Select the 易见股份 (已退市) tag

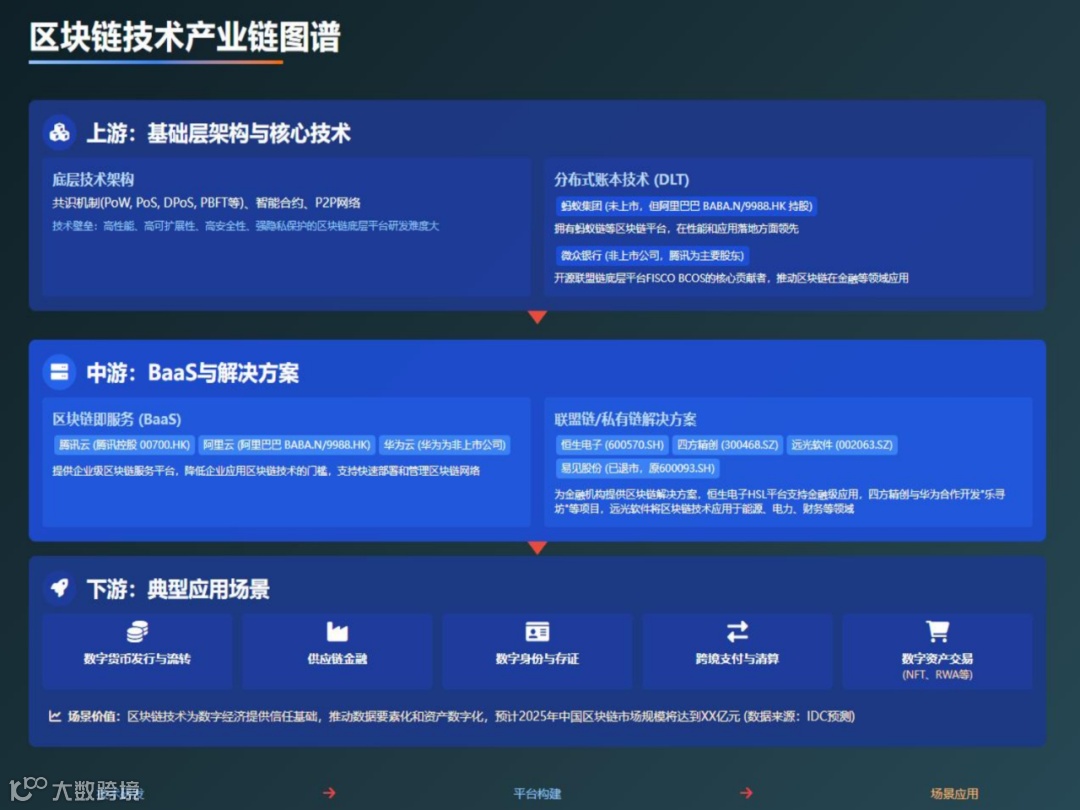(637, 468)
